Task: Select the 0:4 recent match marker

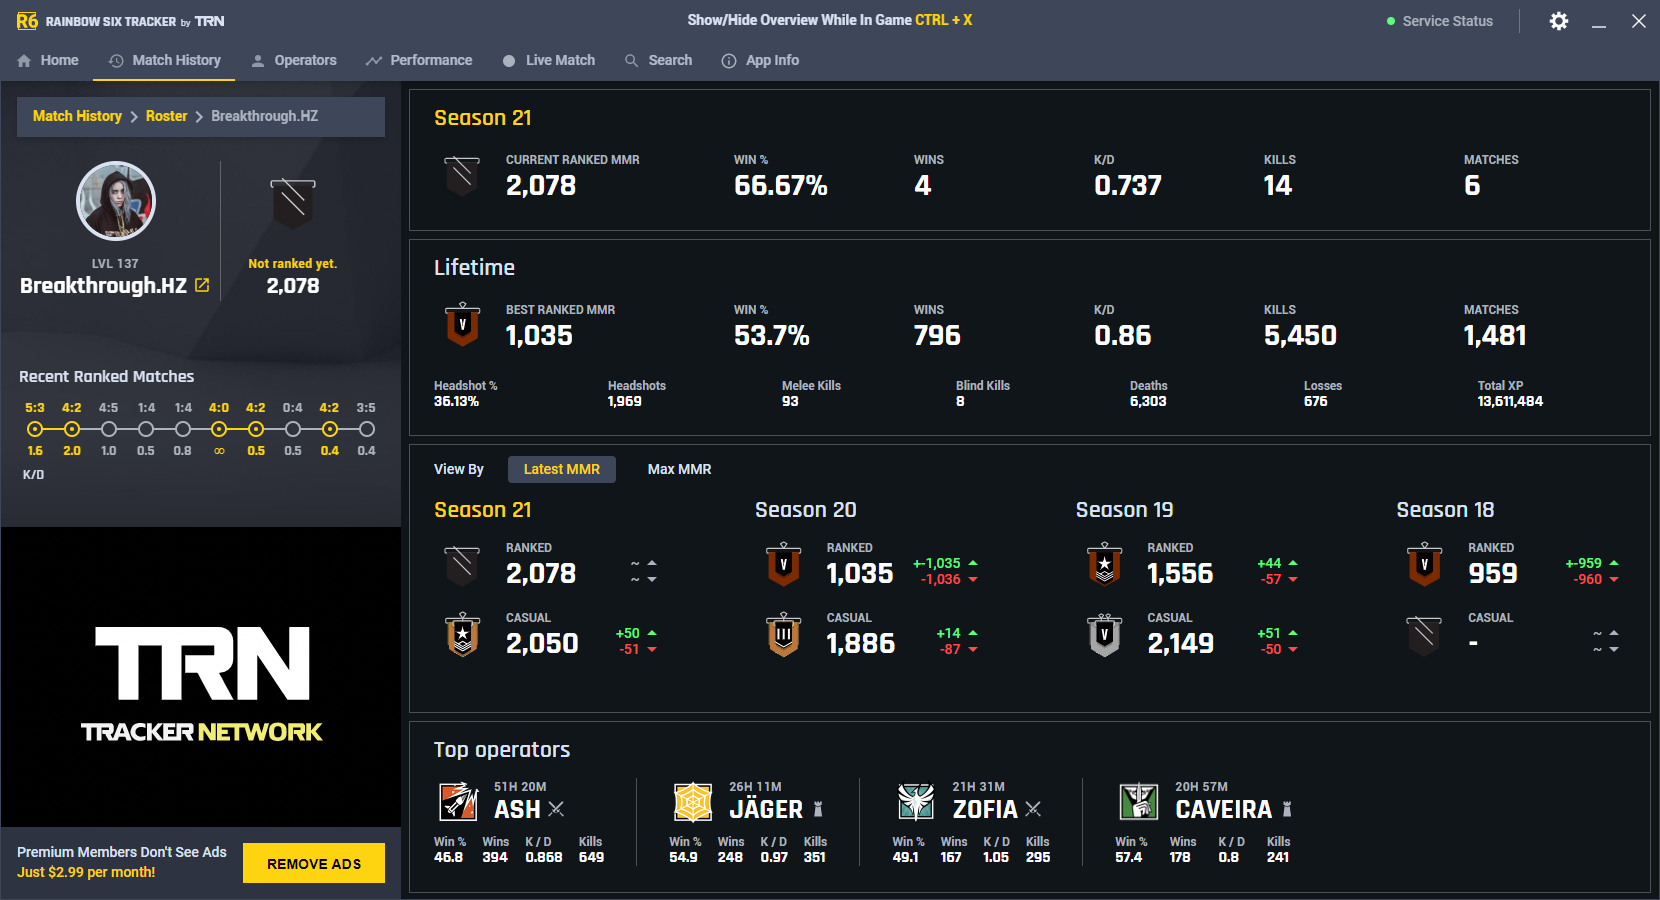Action: (x=293, y=429)
